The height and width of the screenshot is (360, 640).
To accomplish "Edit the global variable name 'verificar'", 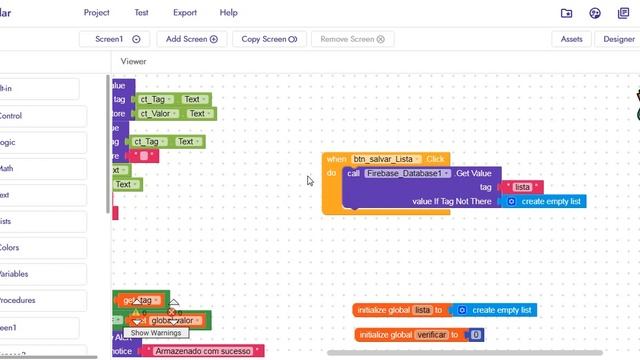I will (x=431, y=335).
